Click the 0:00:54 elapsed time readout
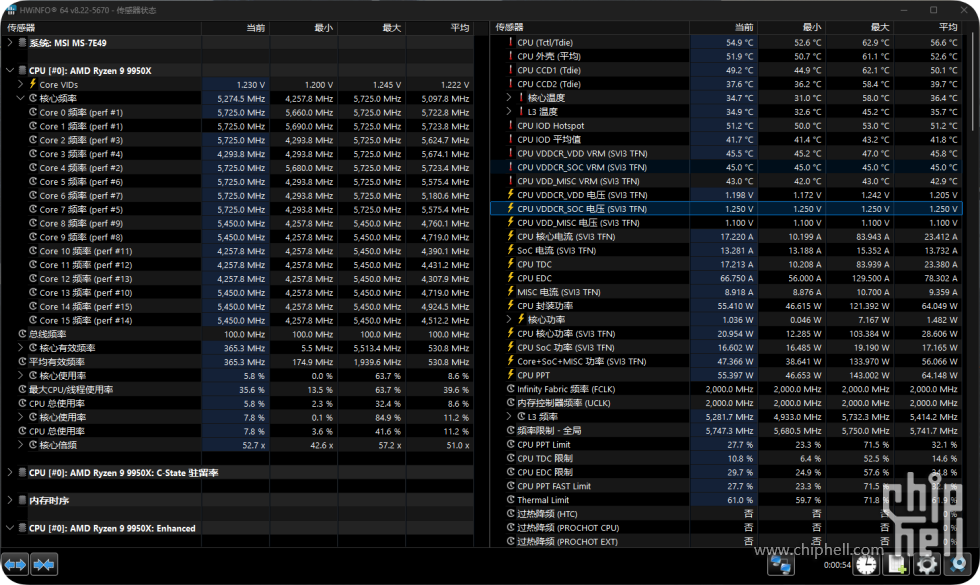 pyautogui.click(x=837, y=565)
